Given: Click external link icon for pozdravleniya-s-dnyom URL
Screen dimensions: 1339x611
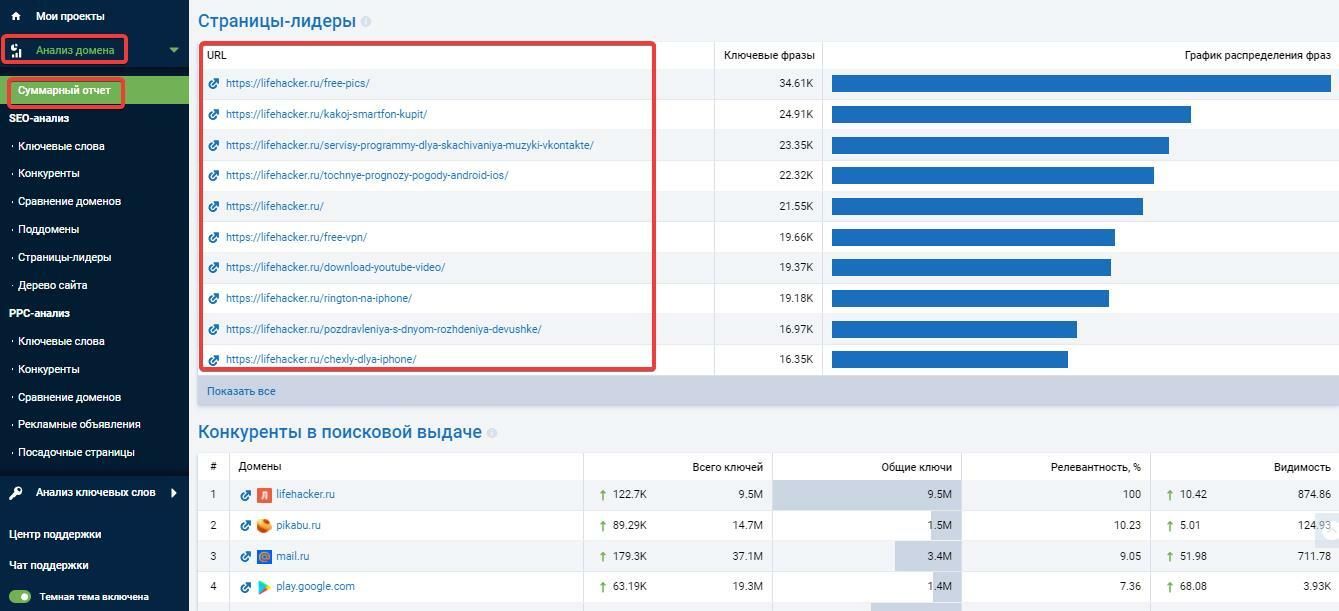Looking at the screenshot, I should click(214, 330).
